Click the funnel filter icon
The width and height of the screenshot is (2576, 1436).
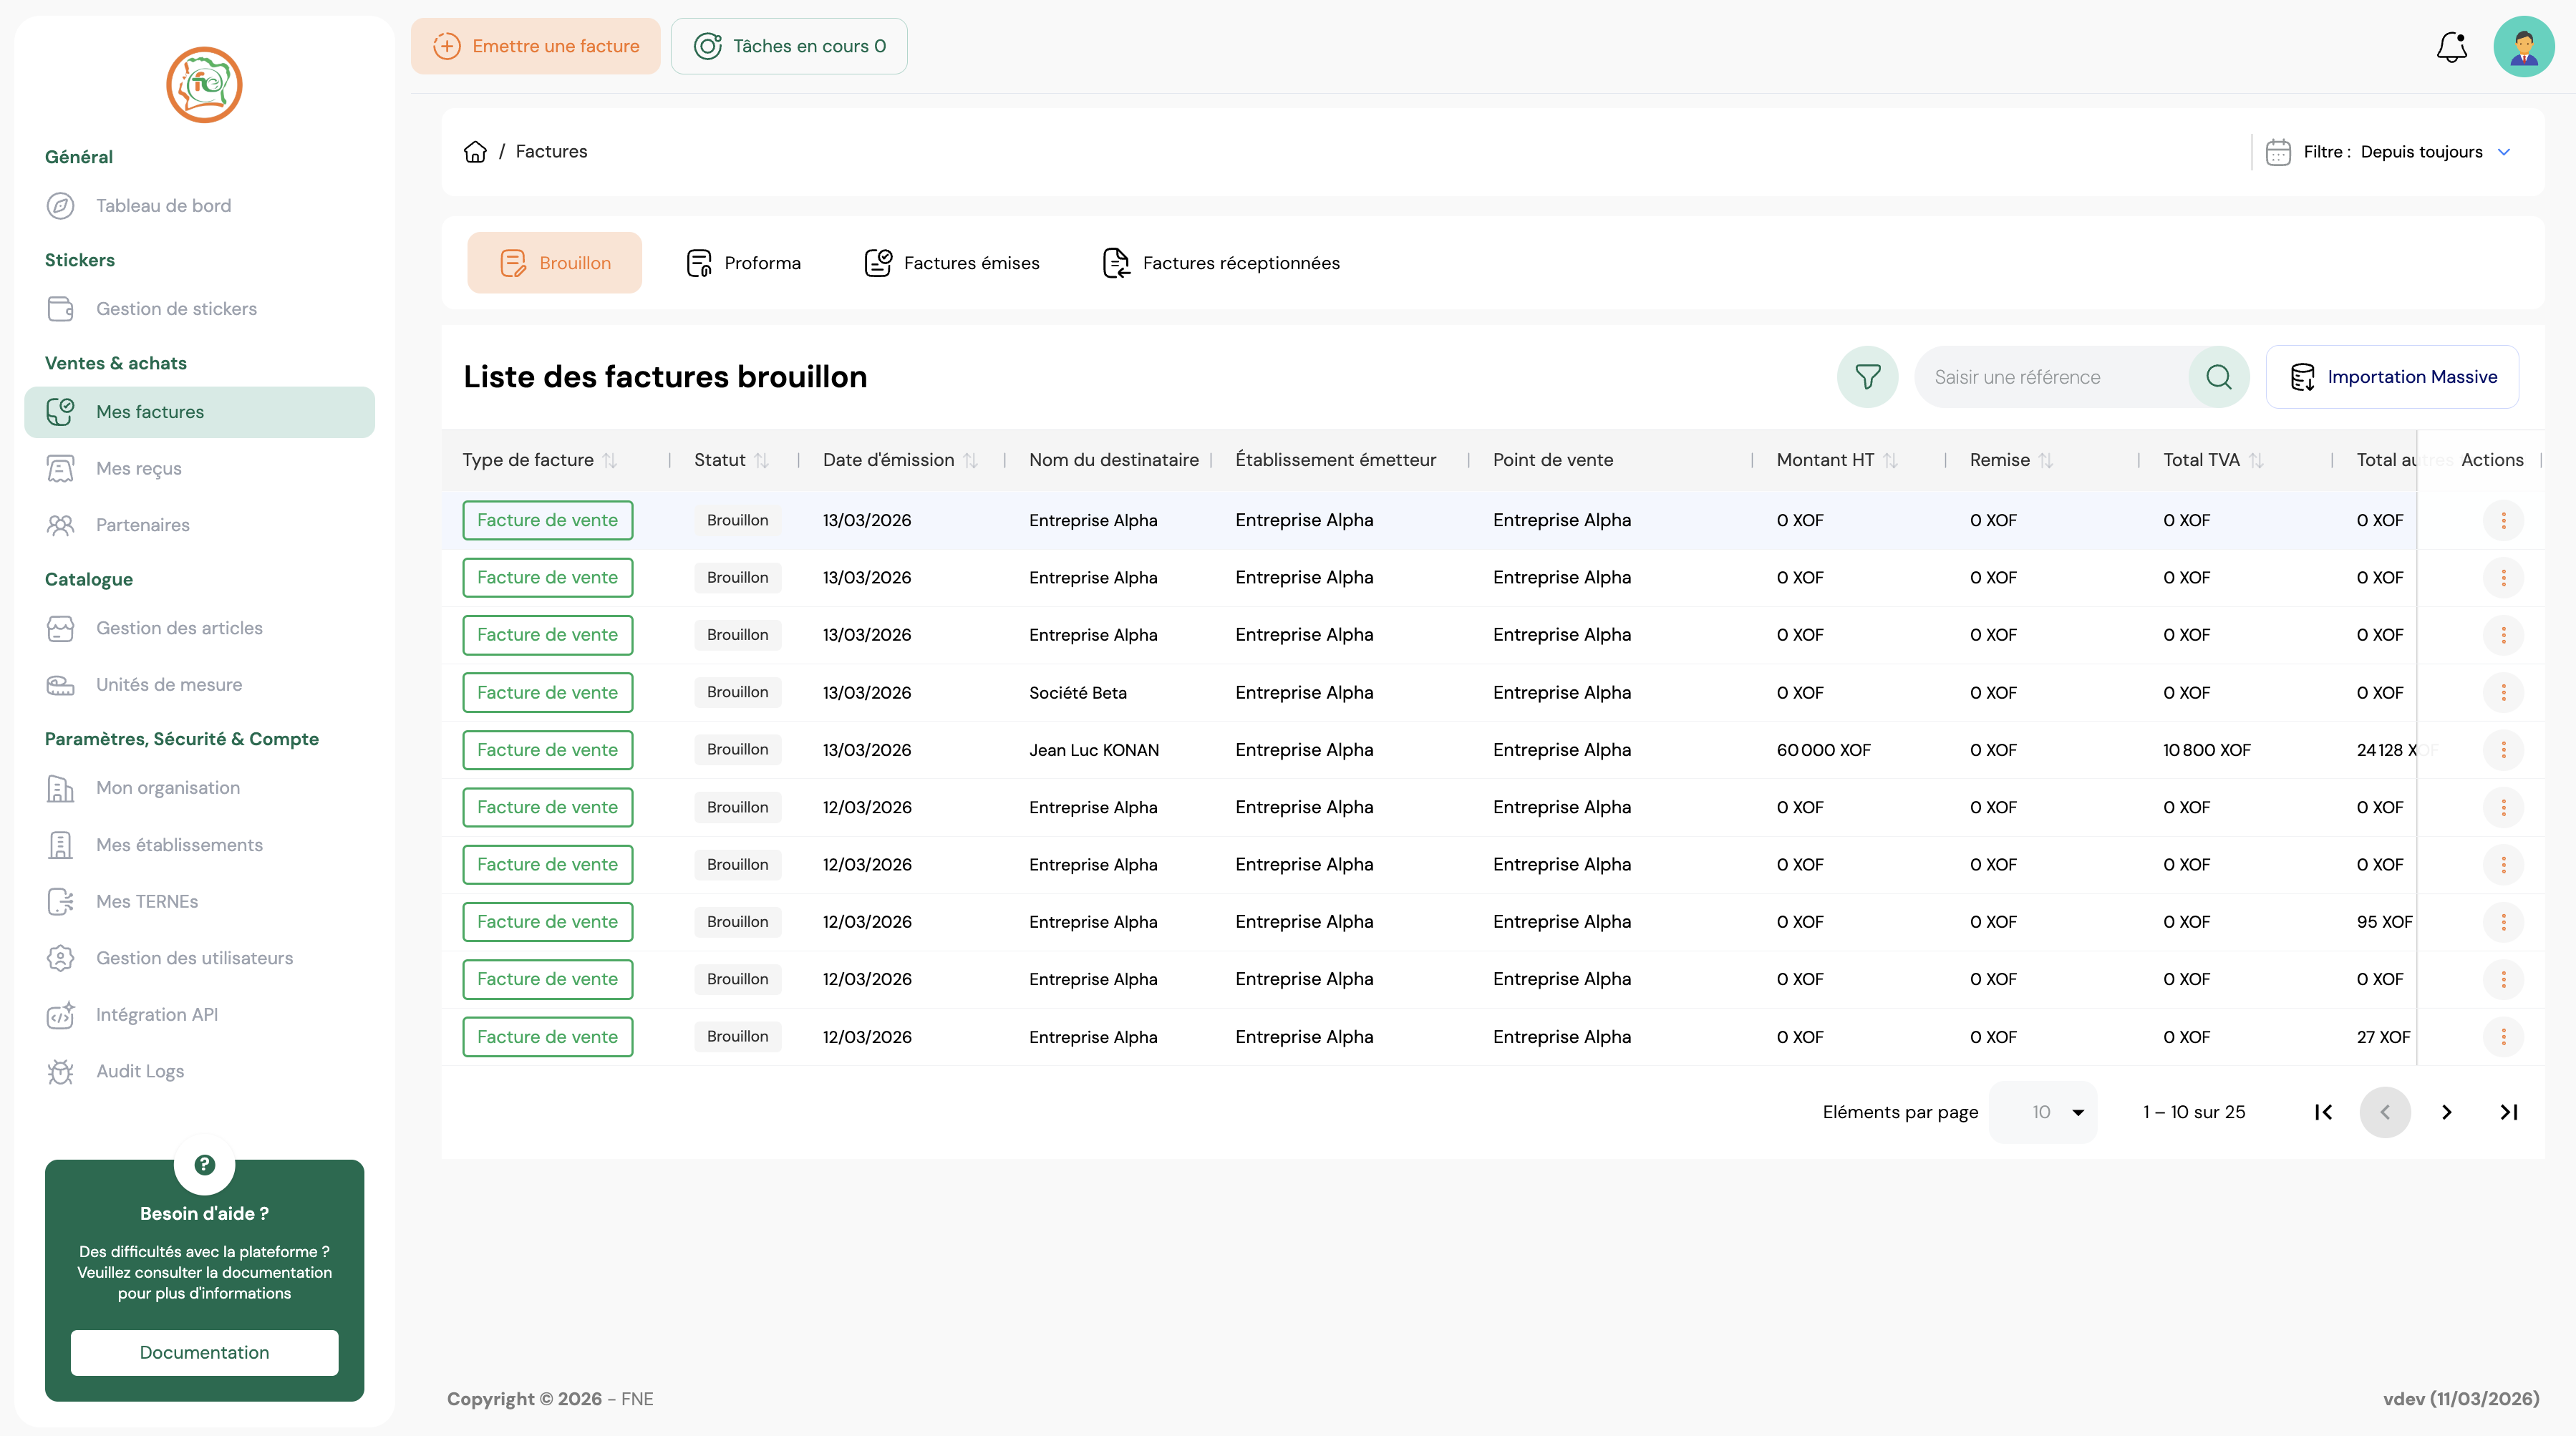click(1867, 377)
